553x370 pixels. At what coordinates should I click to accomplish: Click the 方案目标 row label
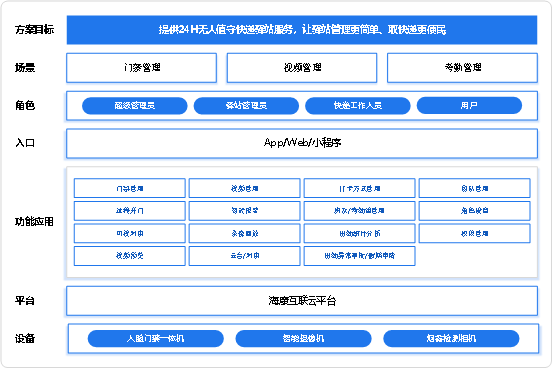coord(34,30)
